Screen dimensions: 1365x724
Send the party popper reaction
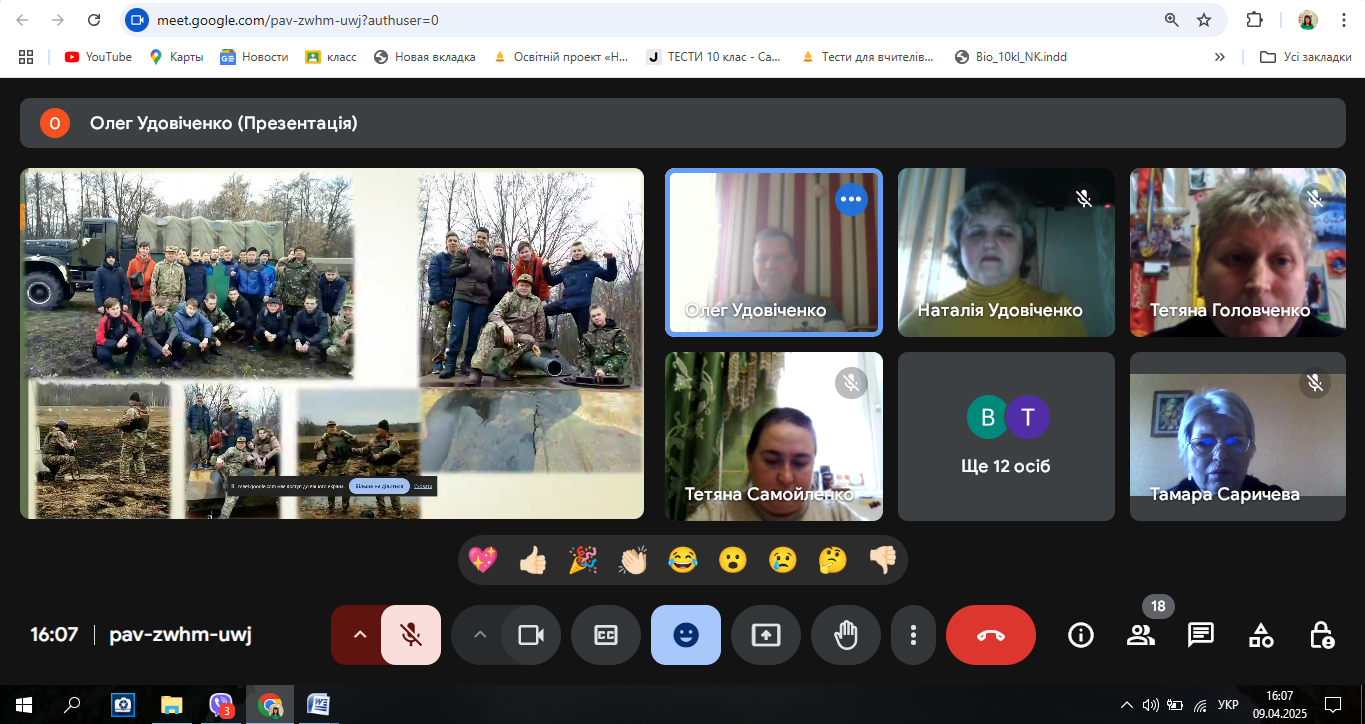pyautogui.click(x=583, y=560)
